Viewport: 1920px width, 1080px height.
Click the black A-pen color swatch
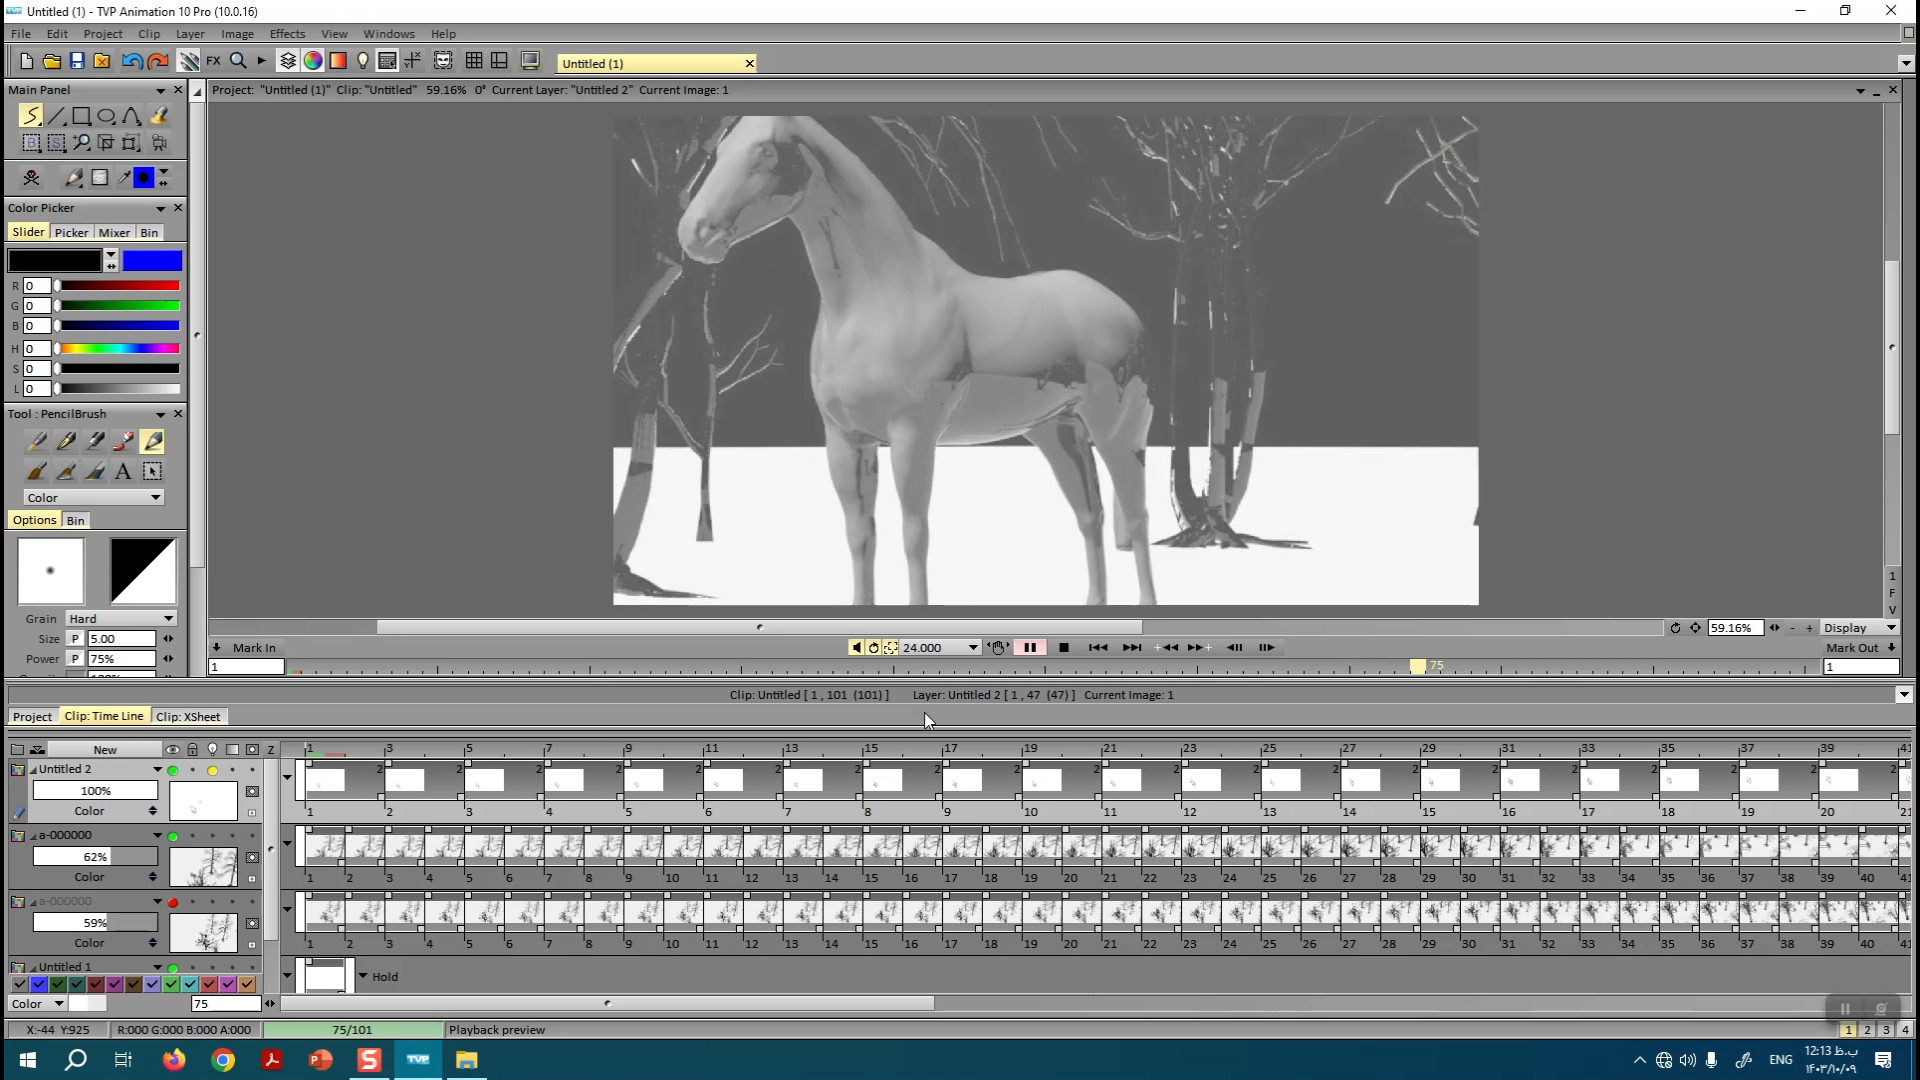55,261
